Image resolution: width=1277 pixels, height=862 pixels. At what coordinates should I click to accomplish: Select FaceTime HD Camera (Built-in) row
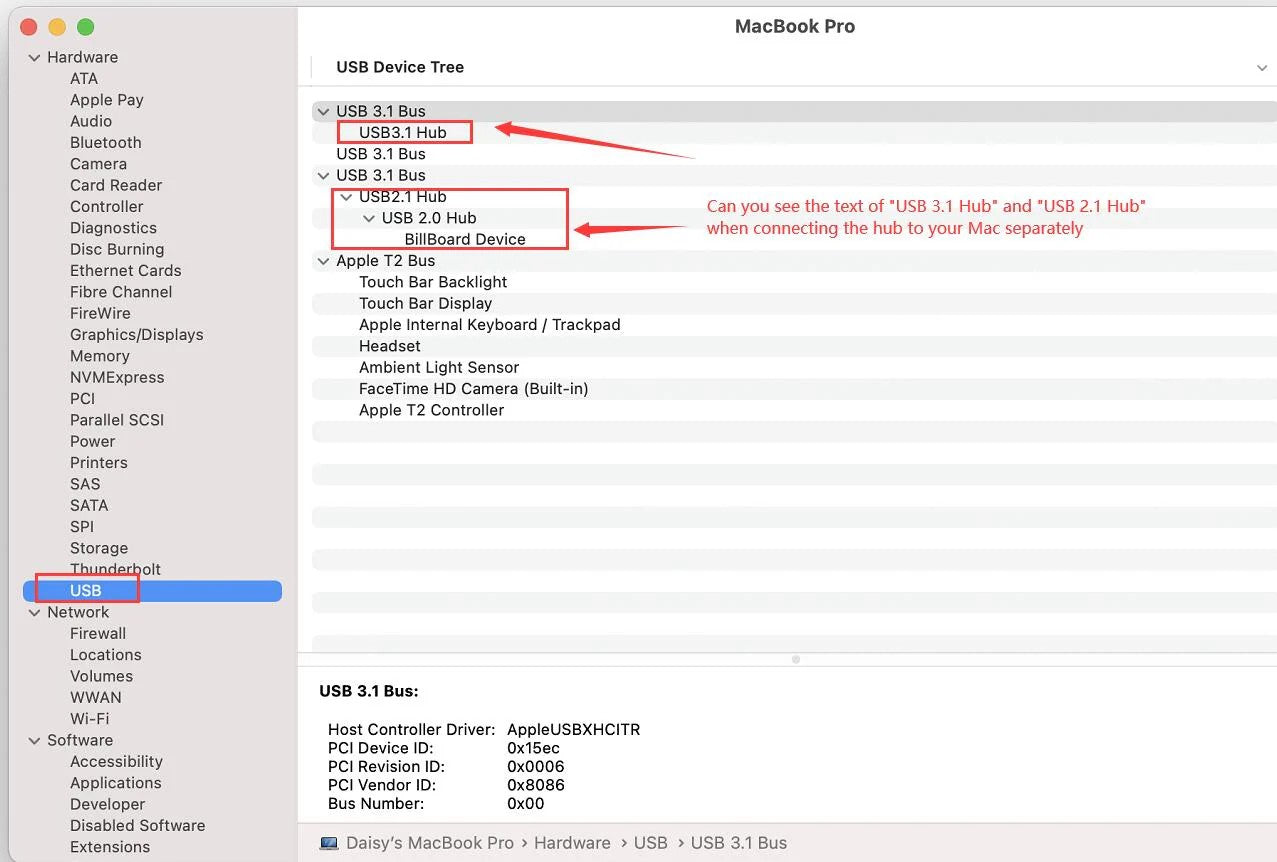pos(794,388)
